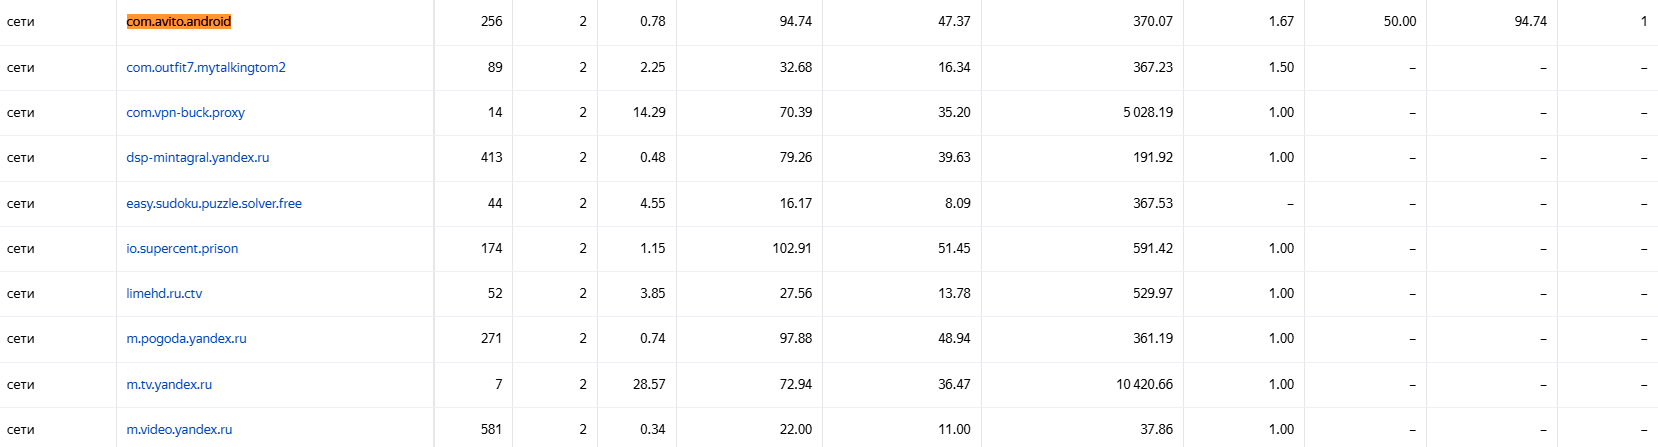Click easy.sudoku.puzzle.solver.free link
Image resolution: width=1658 pixels, height=447 pixels.
click(x=214, y=203)
